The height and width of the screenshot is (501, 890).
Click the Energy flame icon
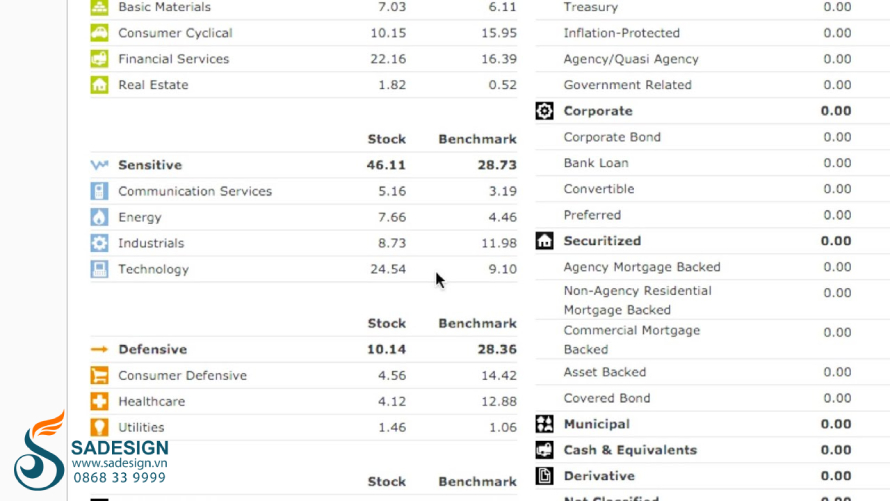pos(99,217)
